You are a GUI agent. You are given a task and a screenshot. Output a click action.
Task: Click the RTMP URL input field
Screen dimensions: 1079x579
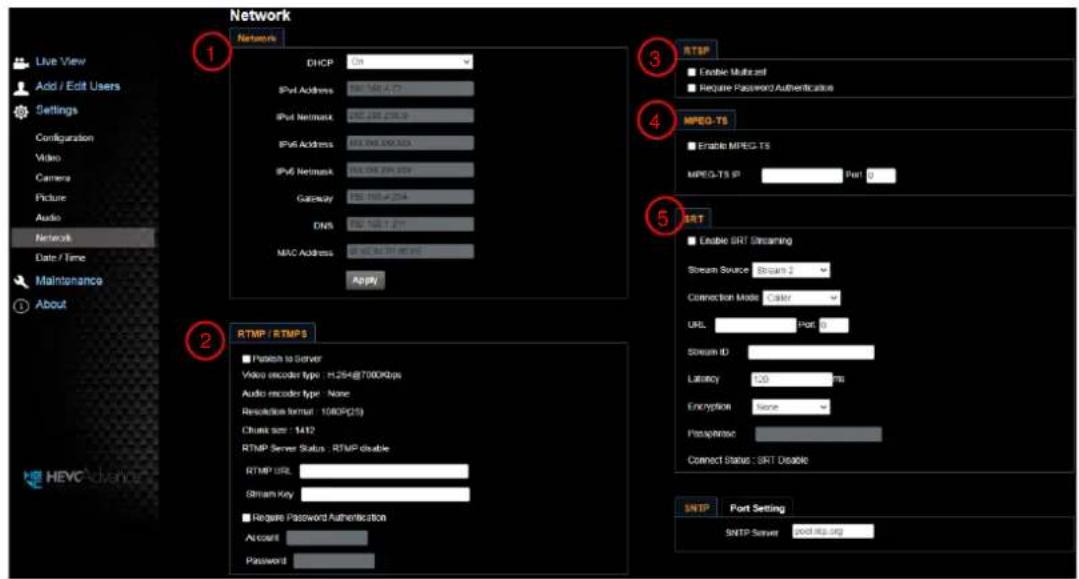click(384, 472)
